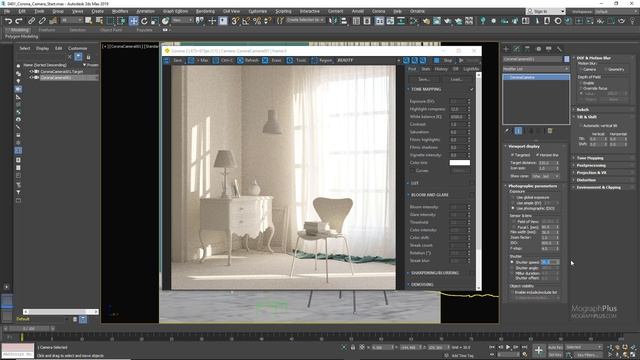640x360 pixels.
Task: Click Refresh in Corona frame buffer
Action: (249, 60)
